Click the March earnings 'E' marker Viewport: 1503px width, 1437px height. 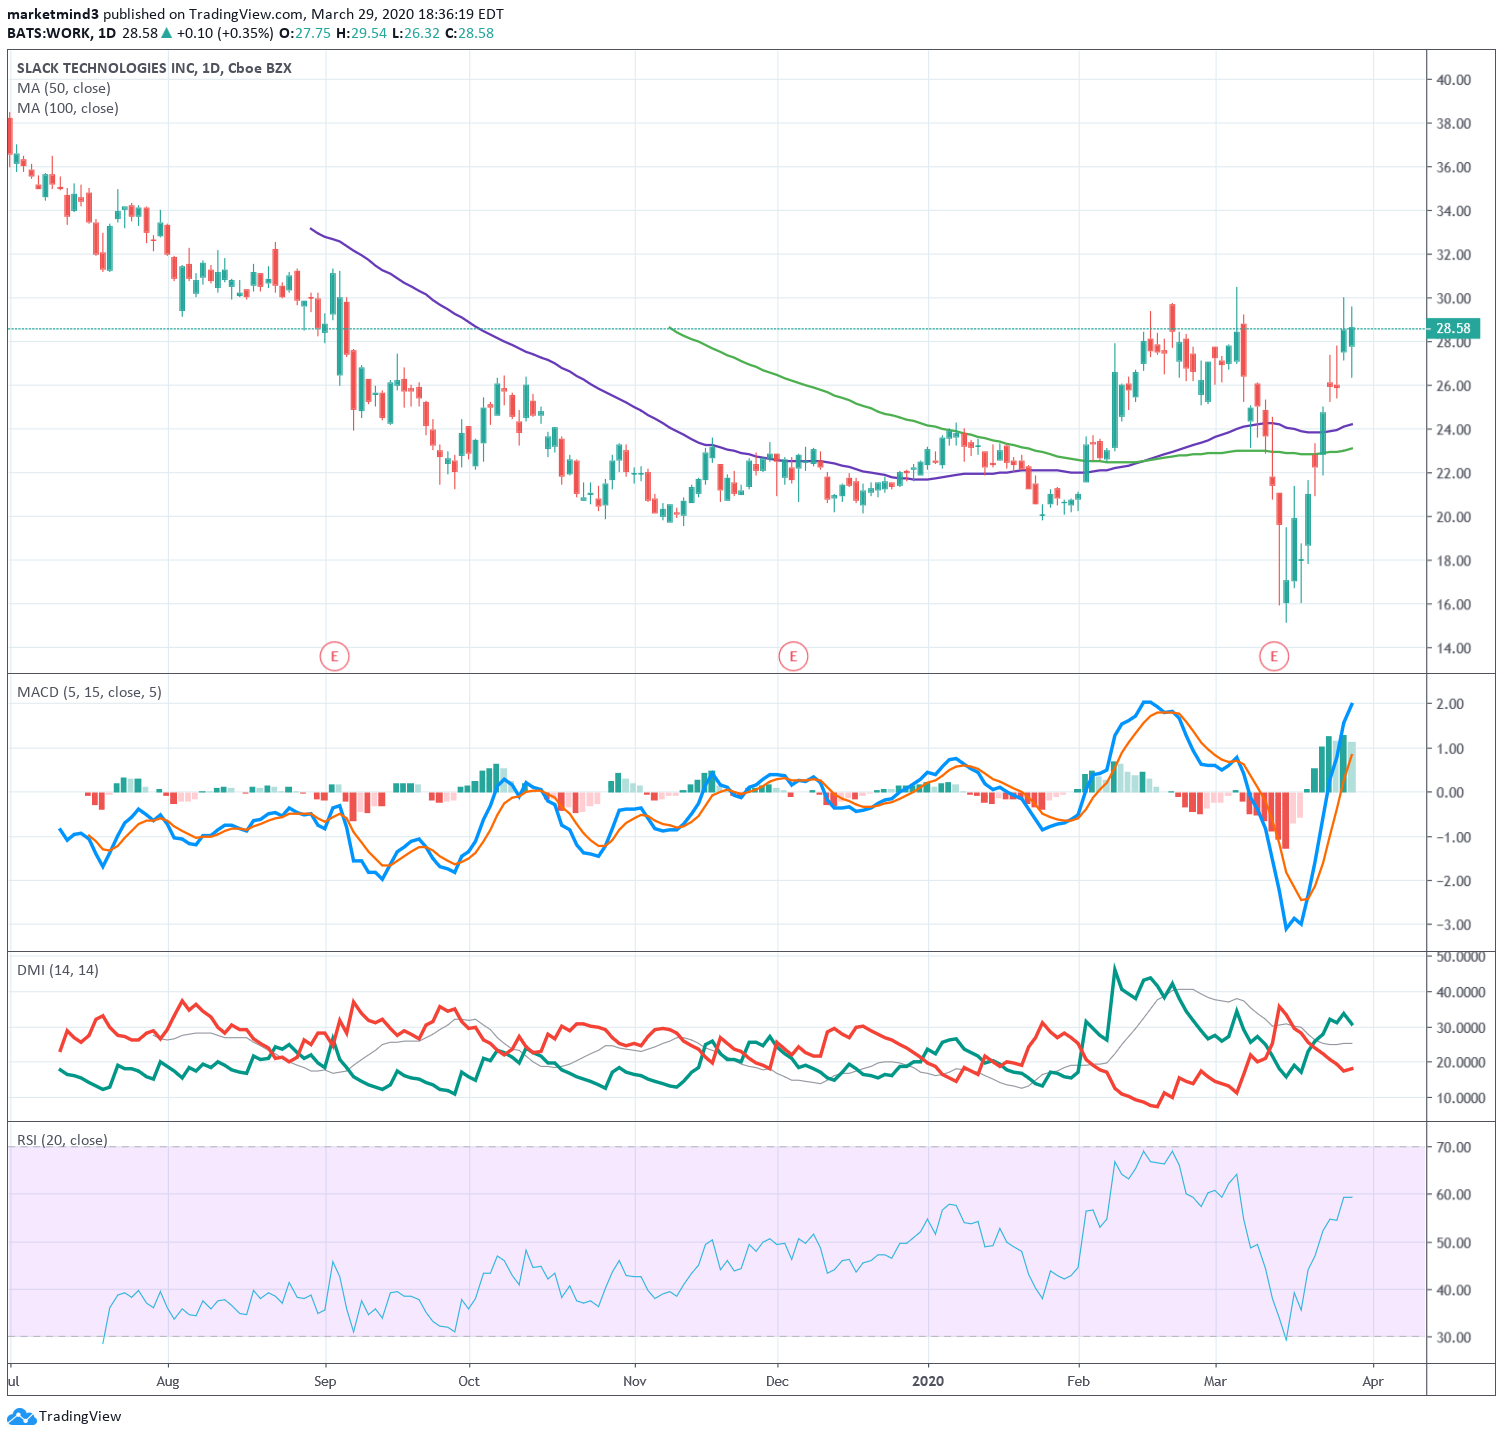1274,657
